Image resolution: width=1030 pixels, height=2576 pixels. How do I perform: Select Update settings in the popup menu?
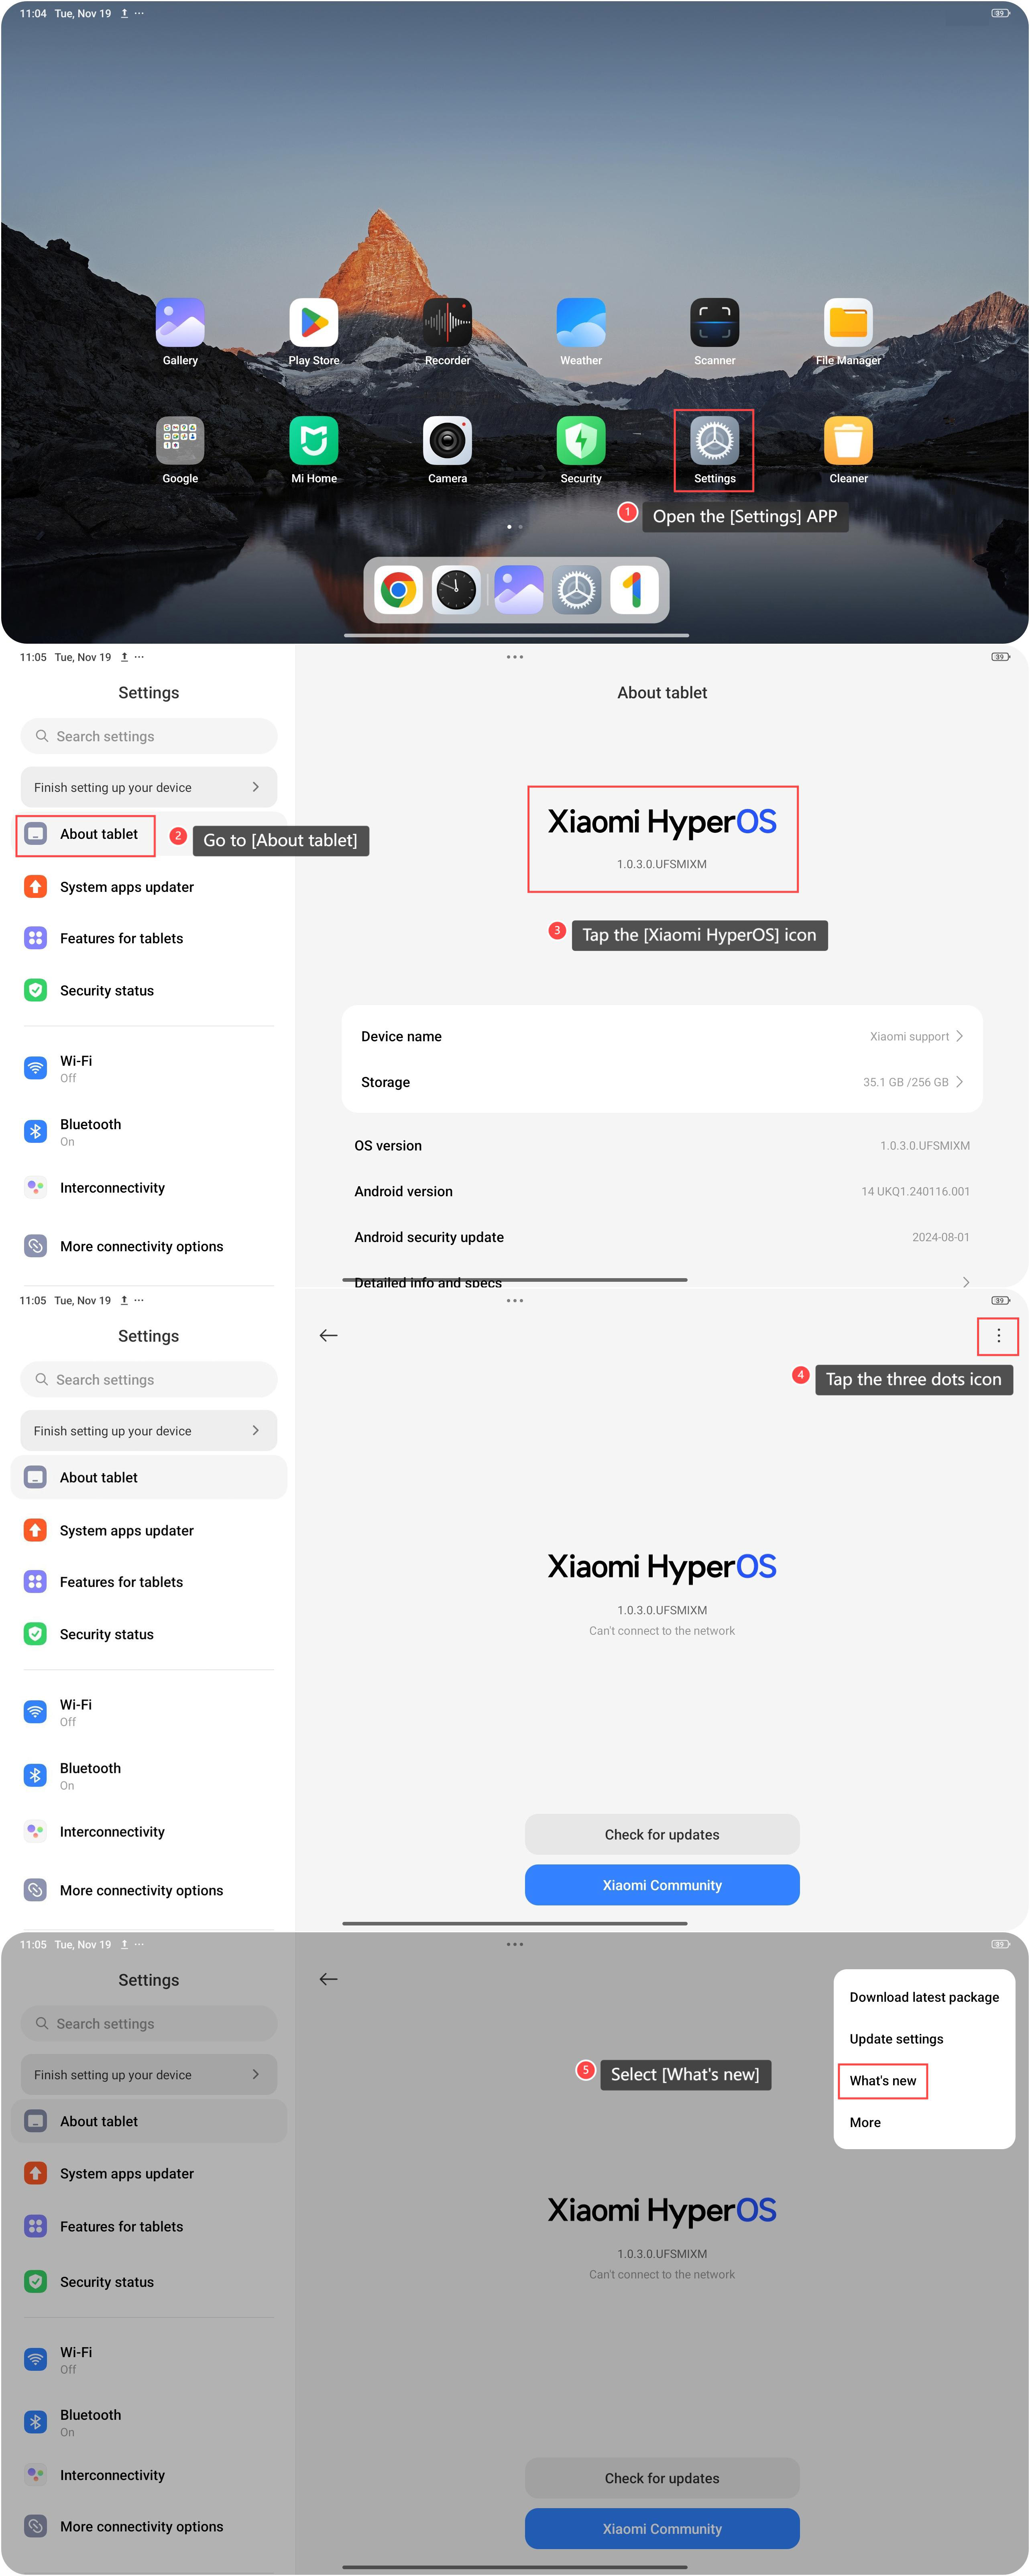pyautogui.click(x=896, y=2039)
